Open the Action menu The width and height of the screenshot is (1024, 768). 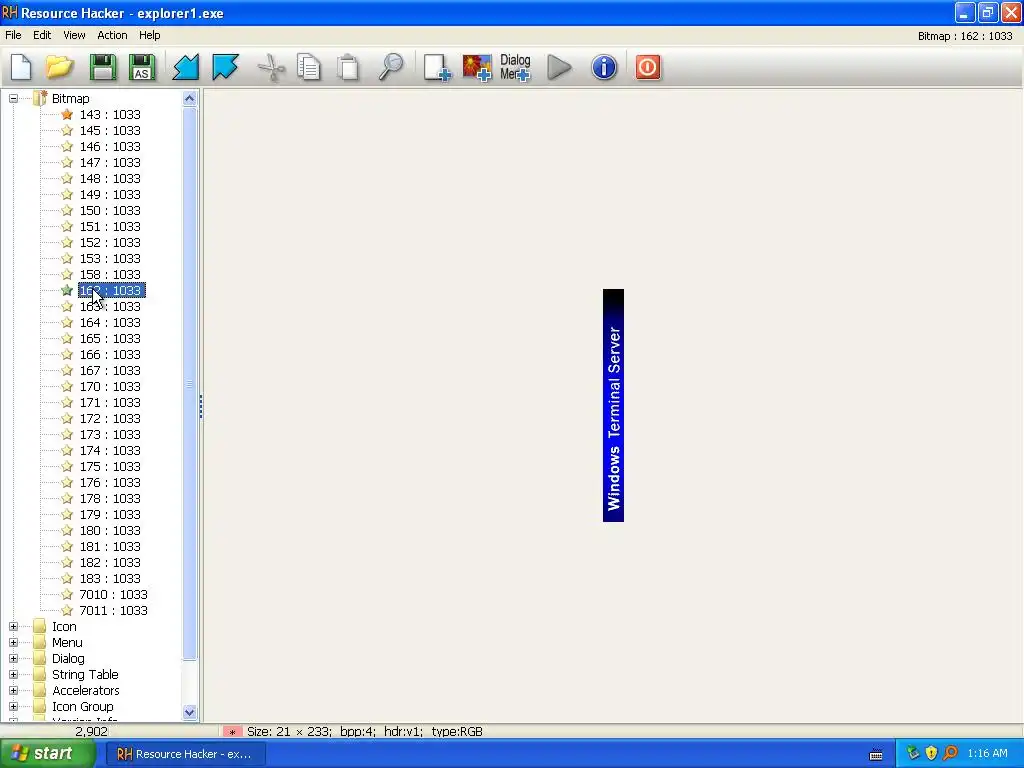(112, 35)
